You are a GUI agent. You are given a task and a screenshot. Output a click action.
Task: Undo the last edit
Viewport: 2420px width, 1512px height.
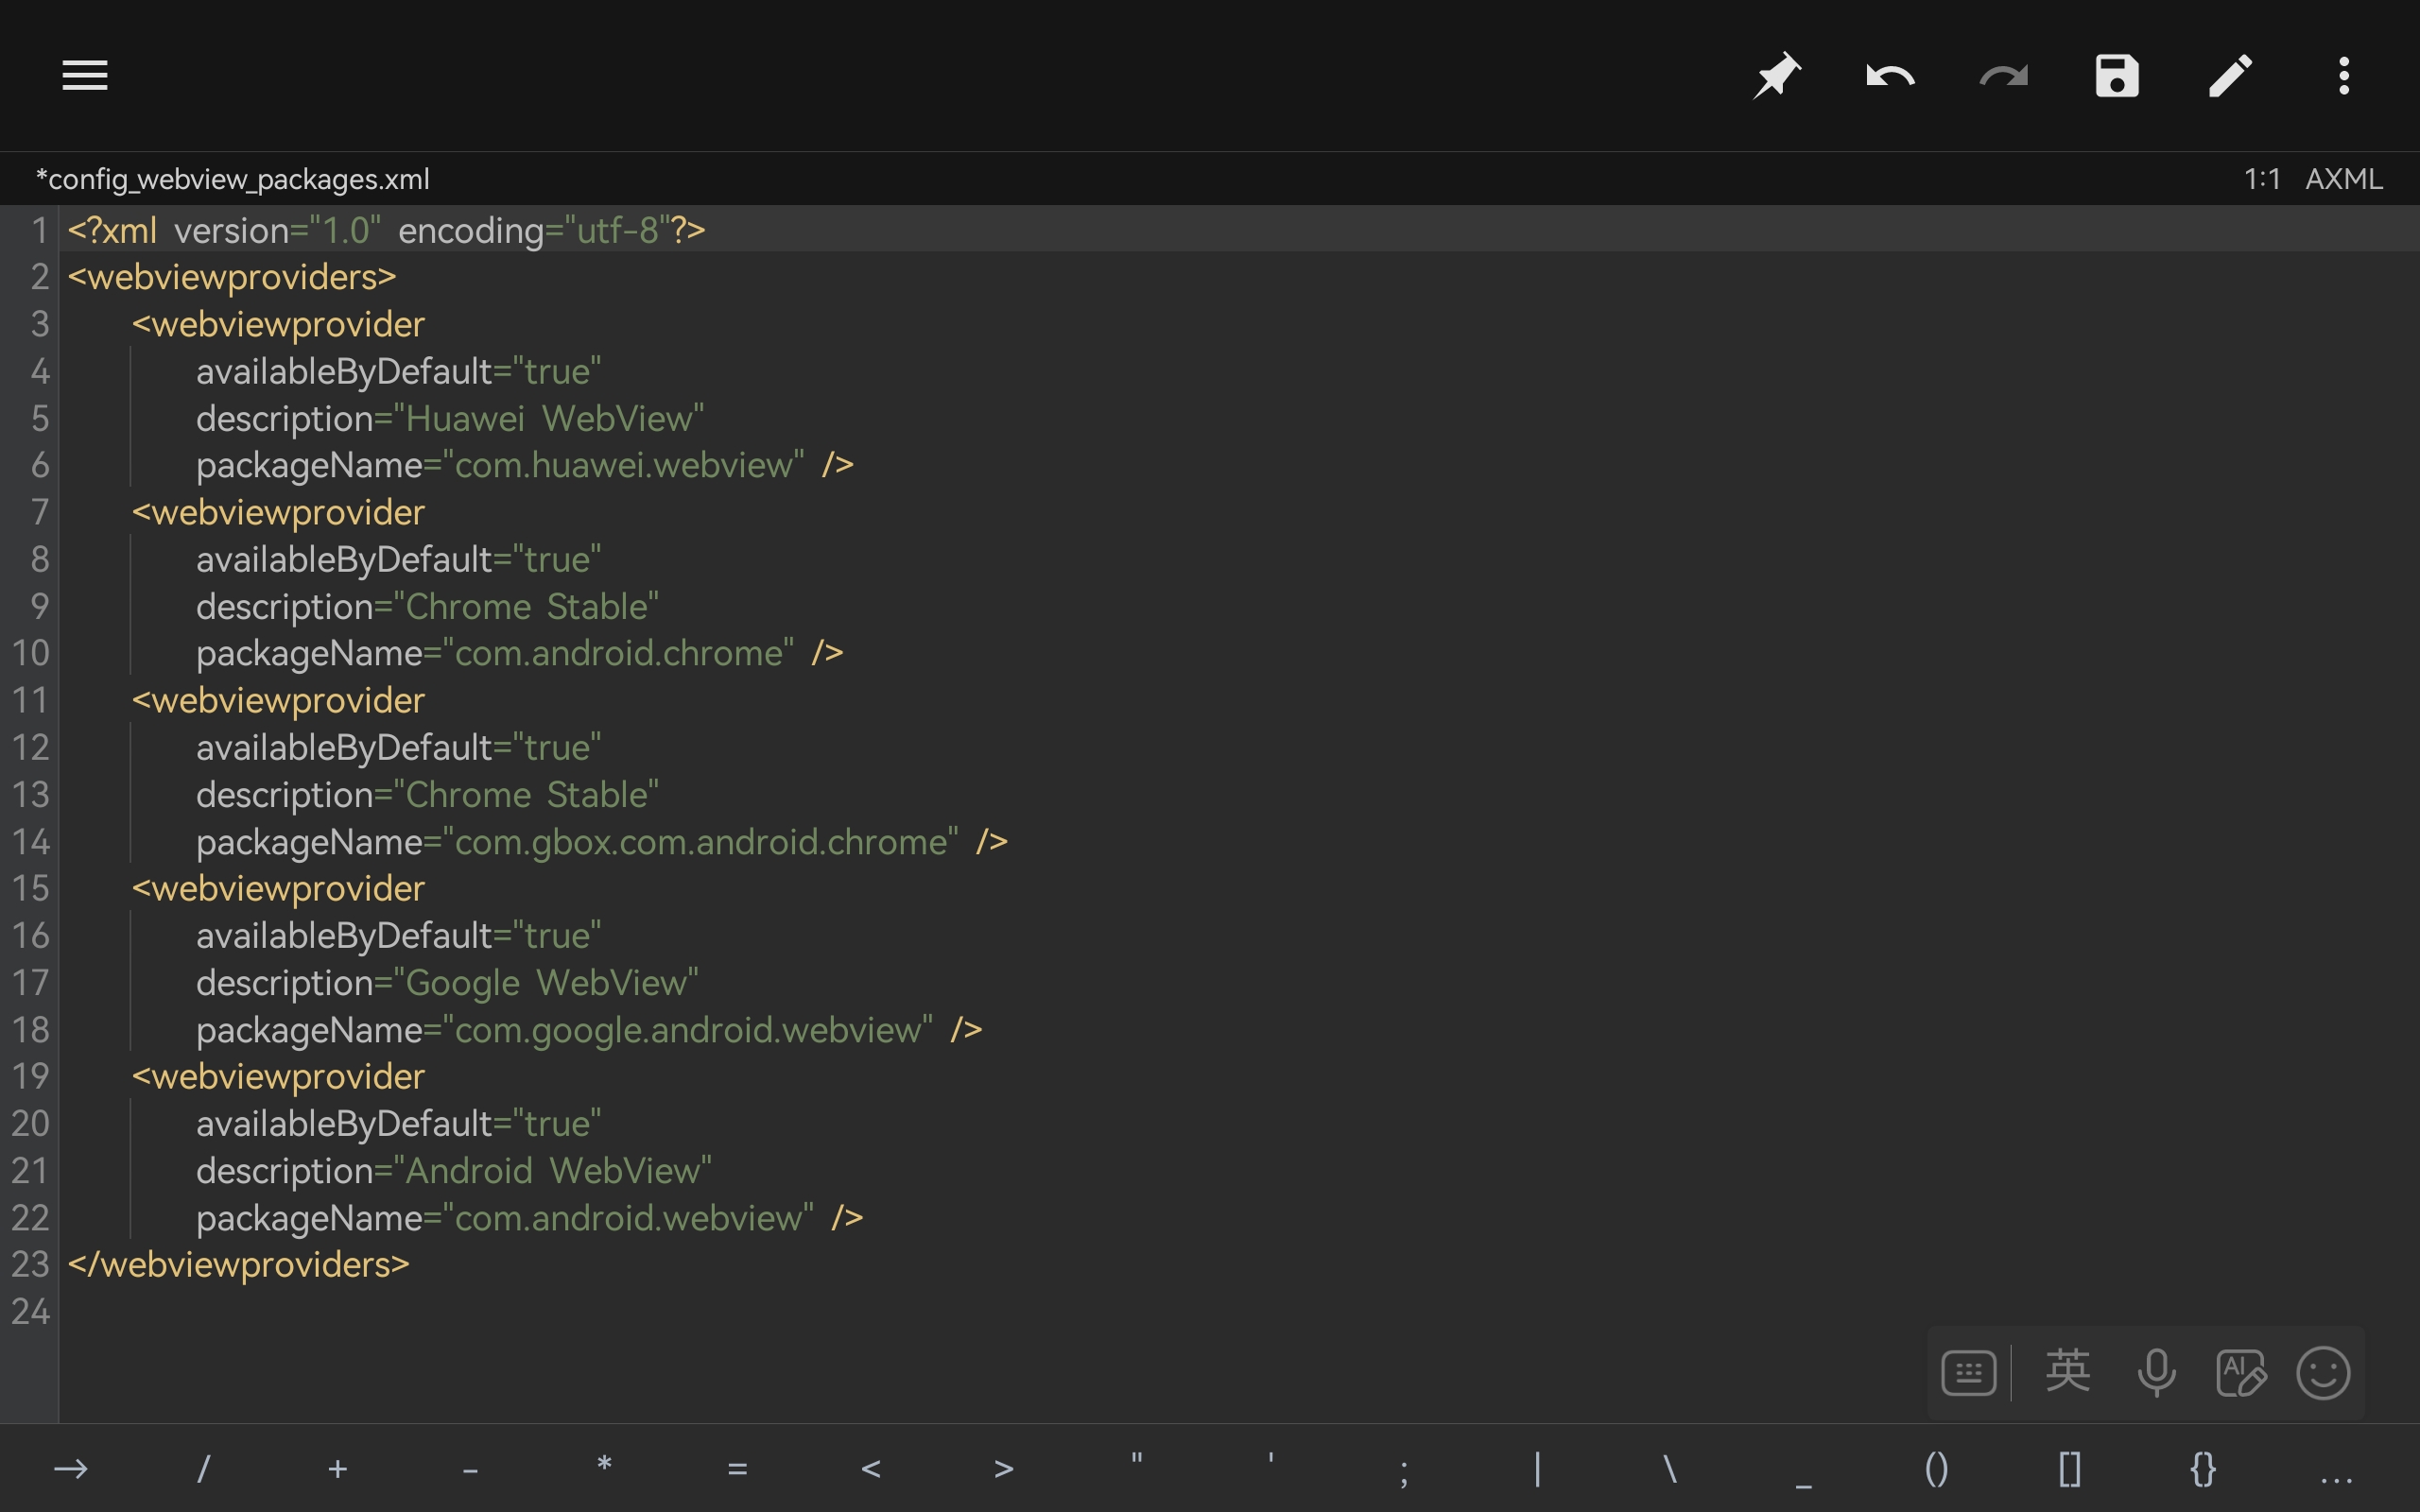pos(1889,75)
